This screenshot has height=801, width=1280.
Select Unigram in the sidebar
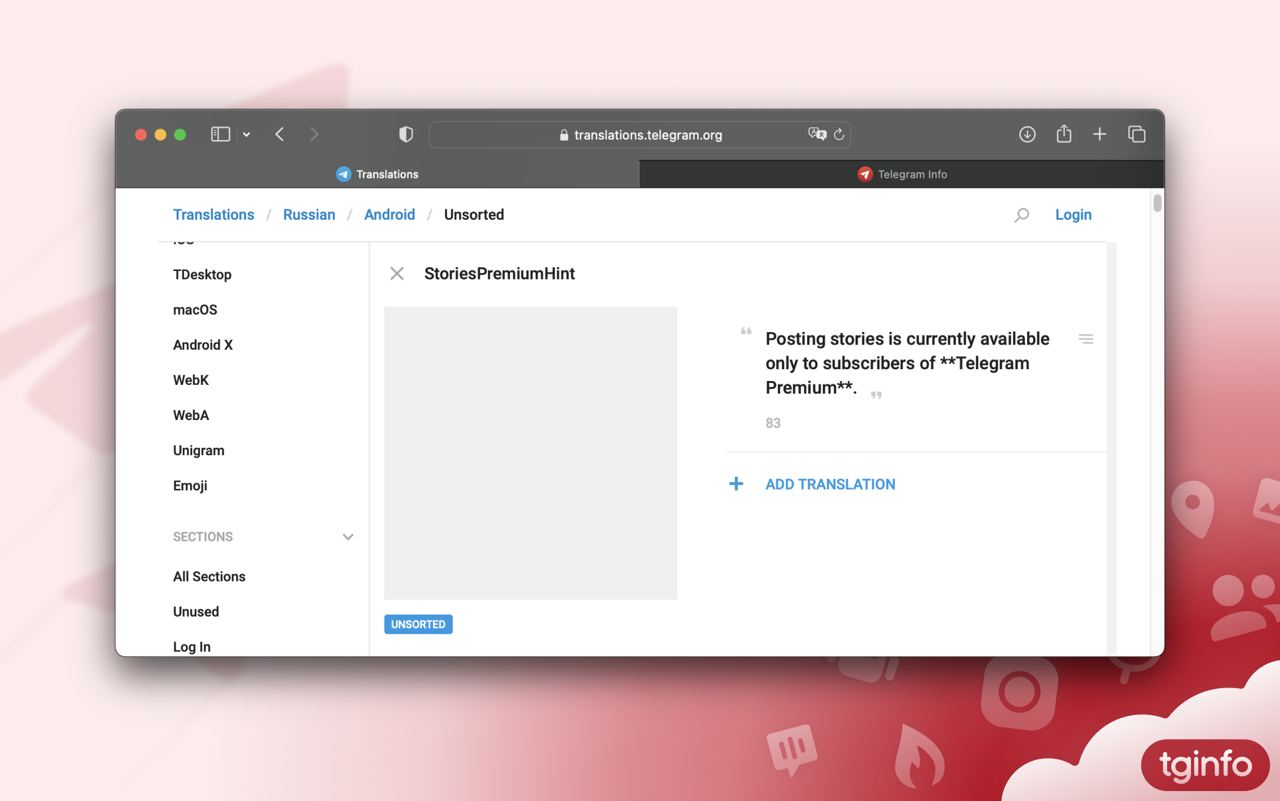[x=199, y=450]
